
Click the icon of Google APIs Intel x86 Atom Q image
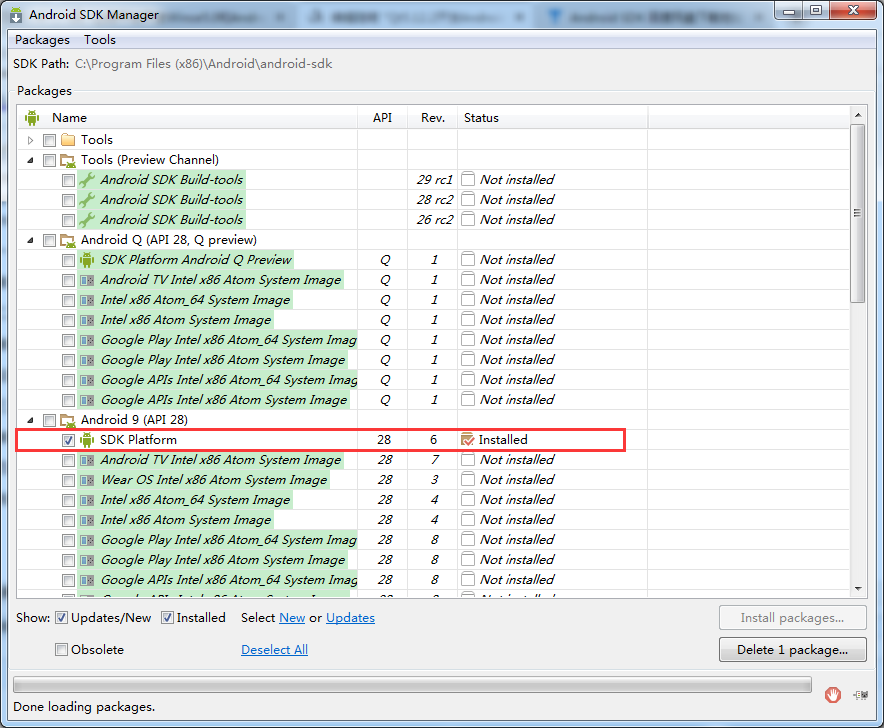point(87,400)
